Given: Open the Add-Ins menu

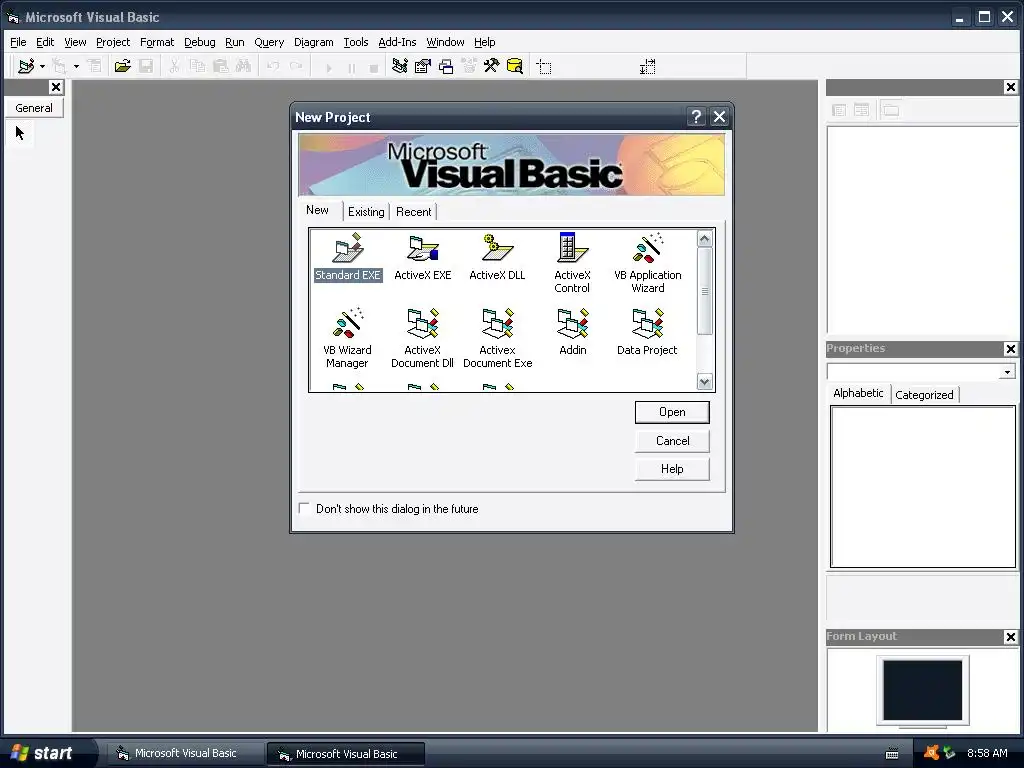Looking at the screenshot, I should click(x=397, y=42).
